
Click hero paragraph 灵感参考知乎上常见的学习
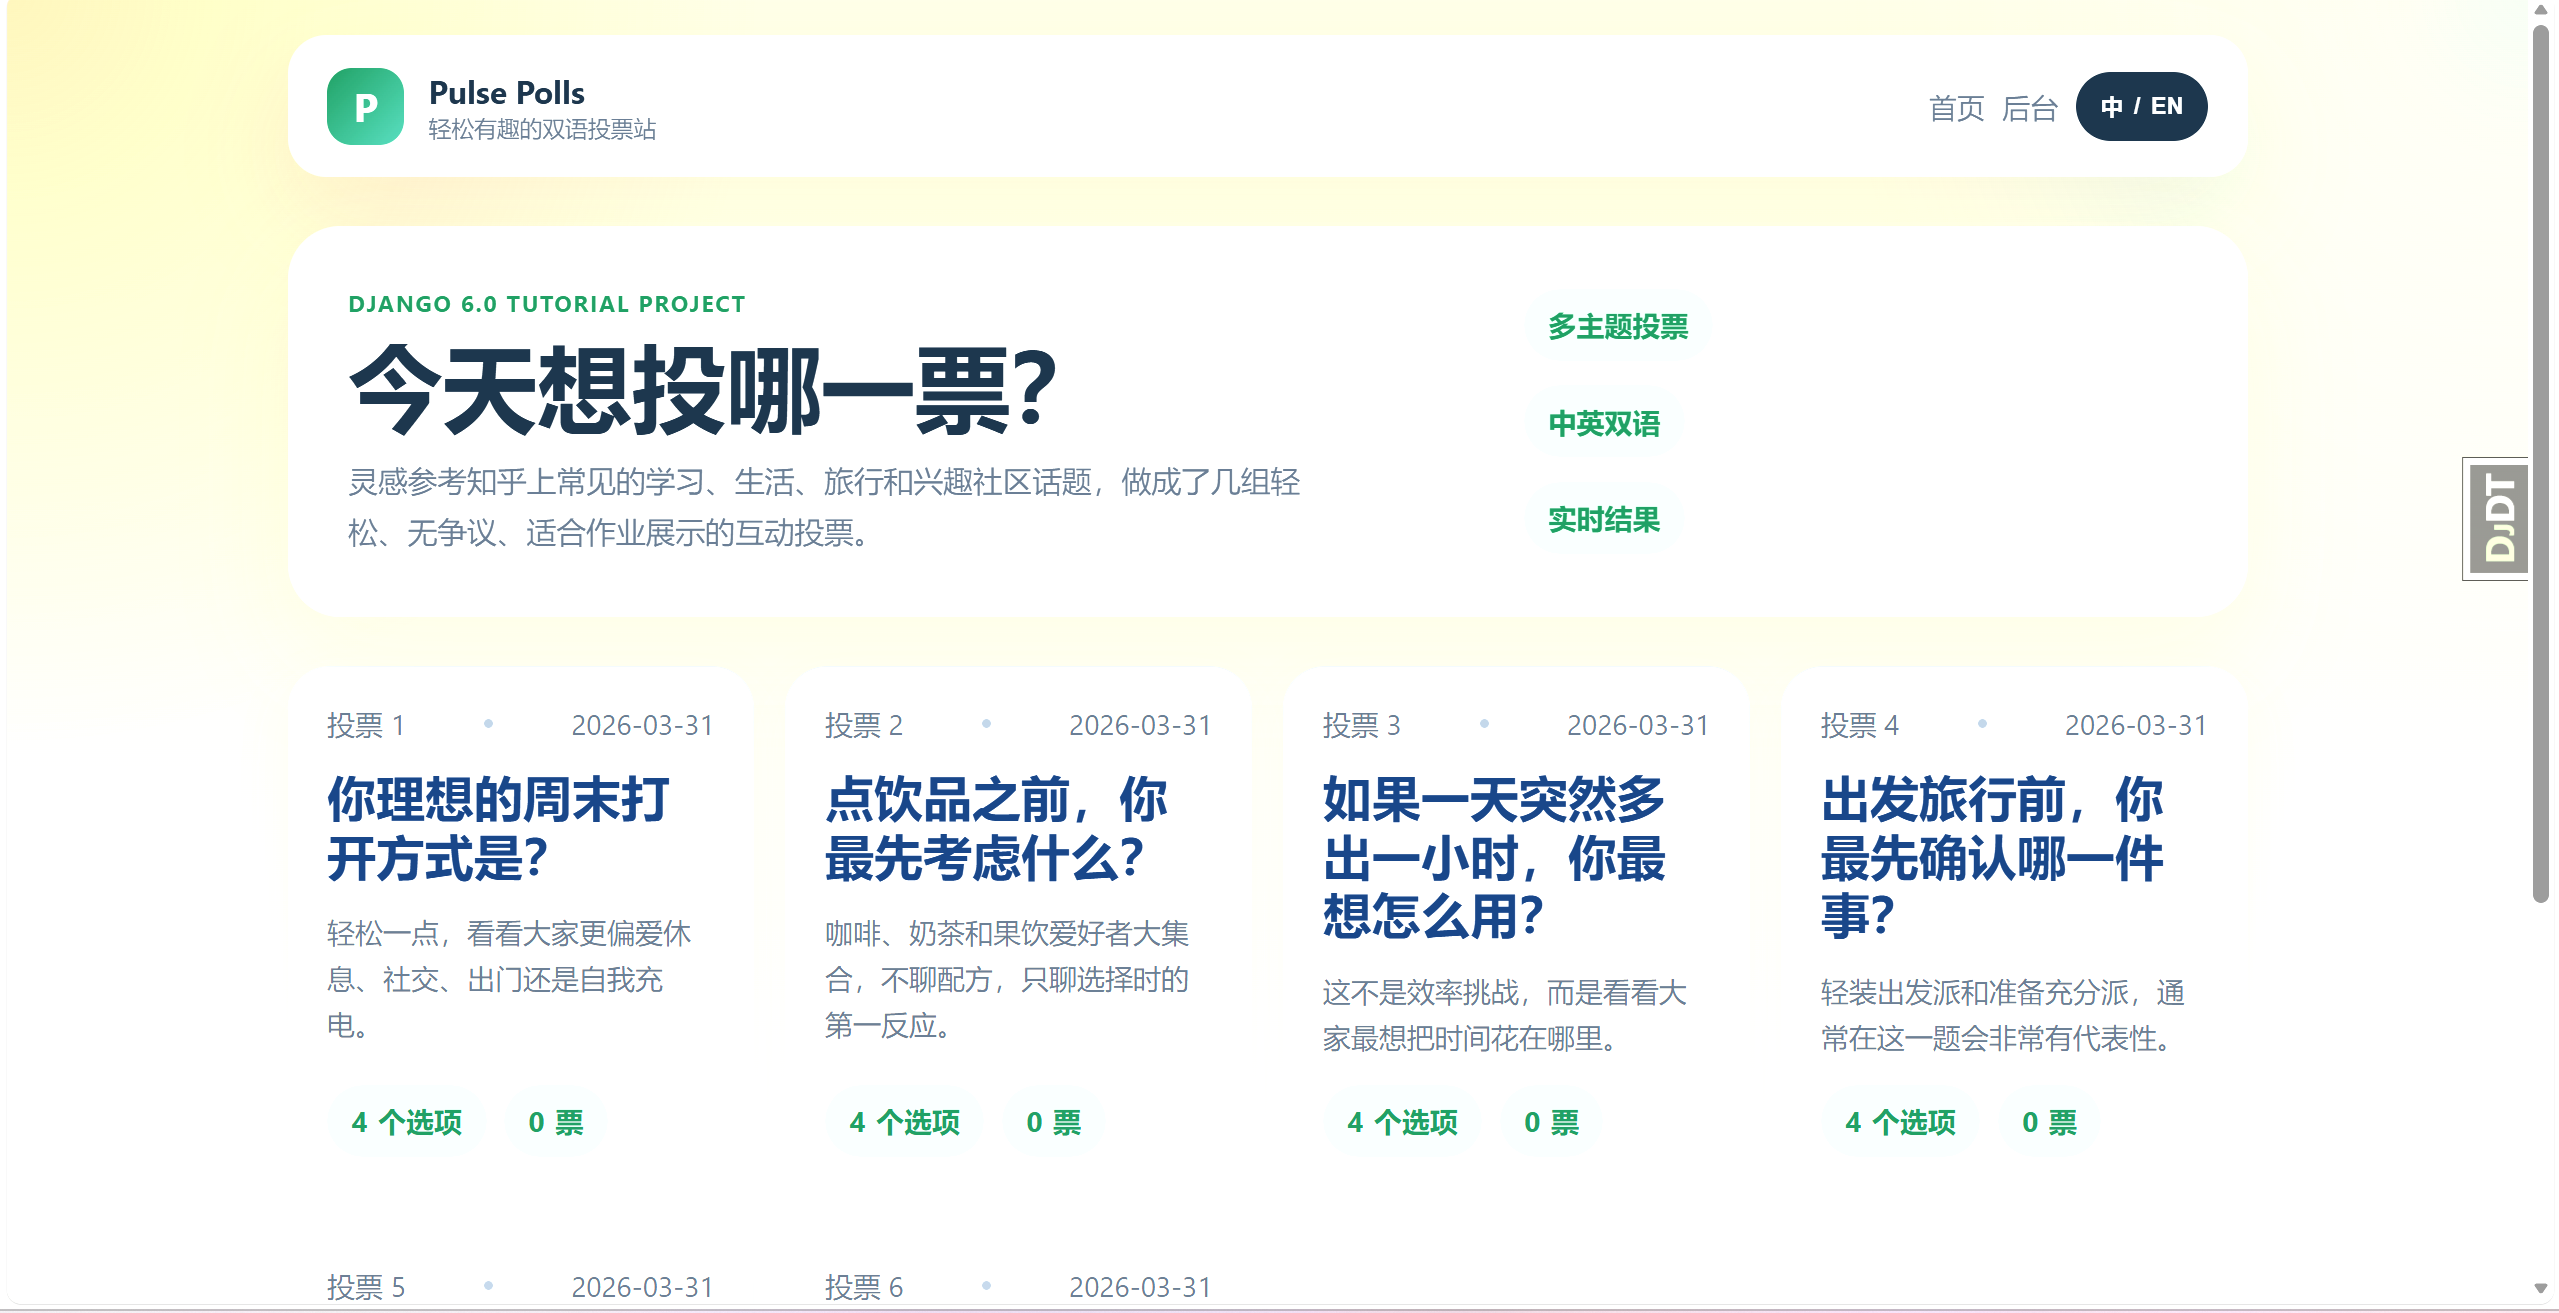pyautogui.click(x=824, y=507)
